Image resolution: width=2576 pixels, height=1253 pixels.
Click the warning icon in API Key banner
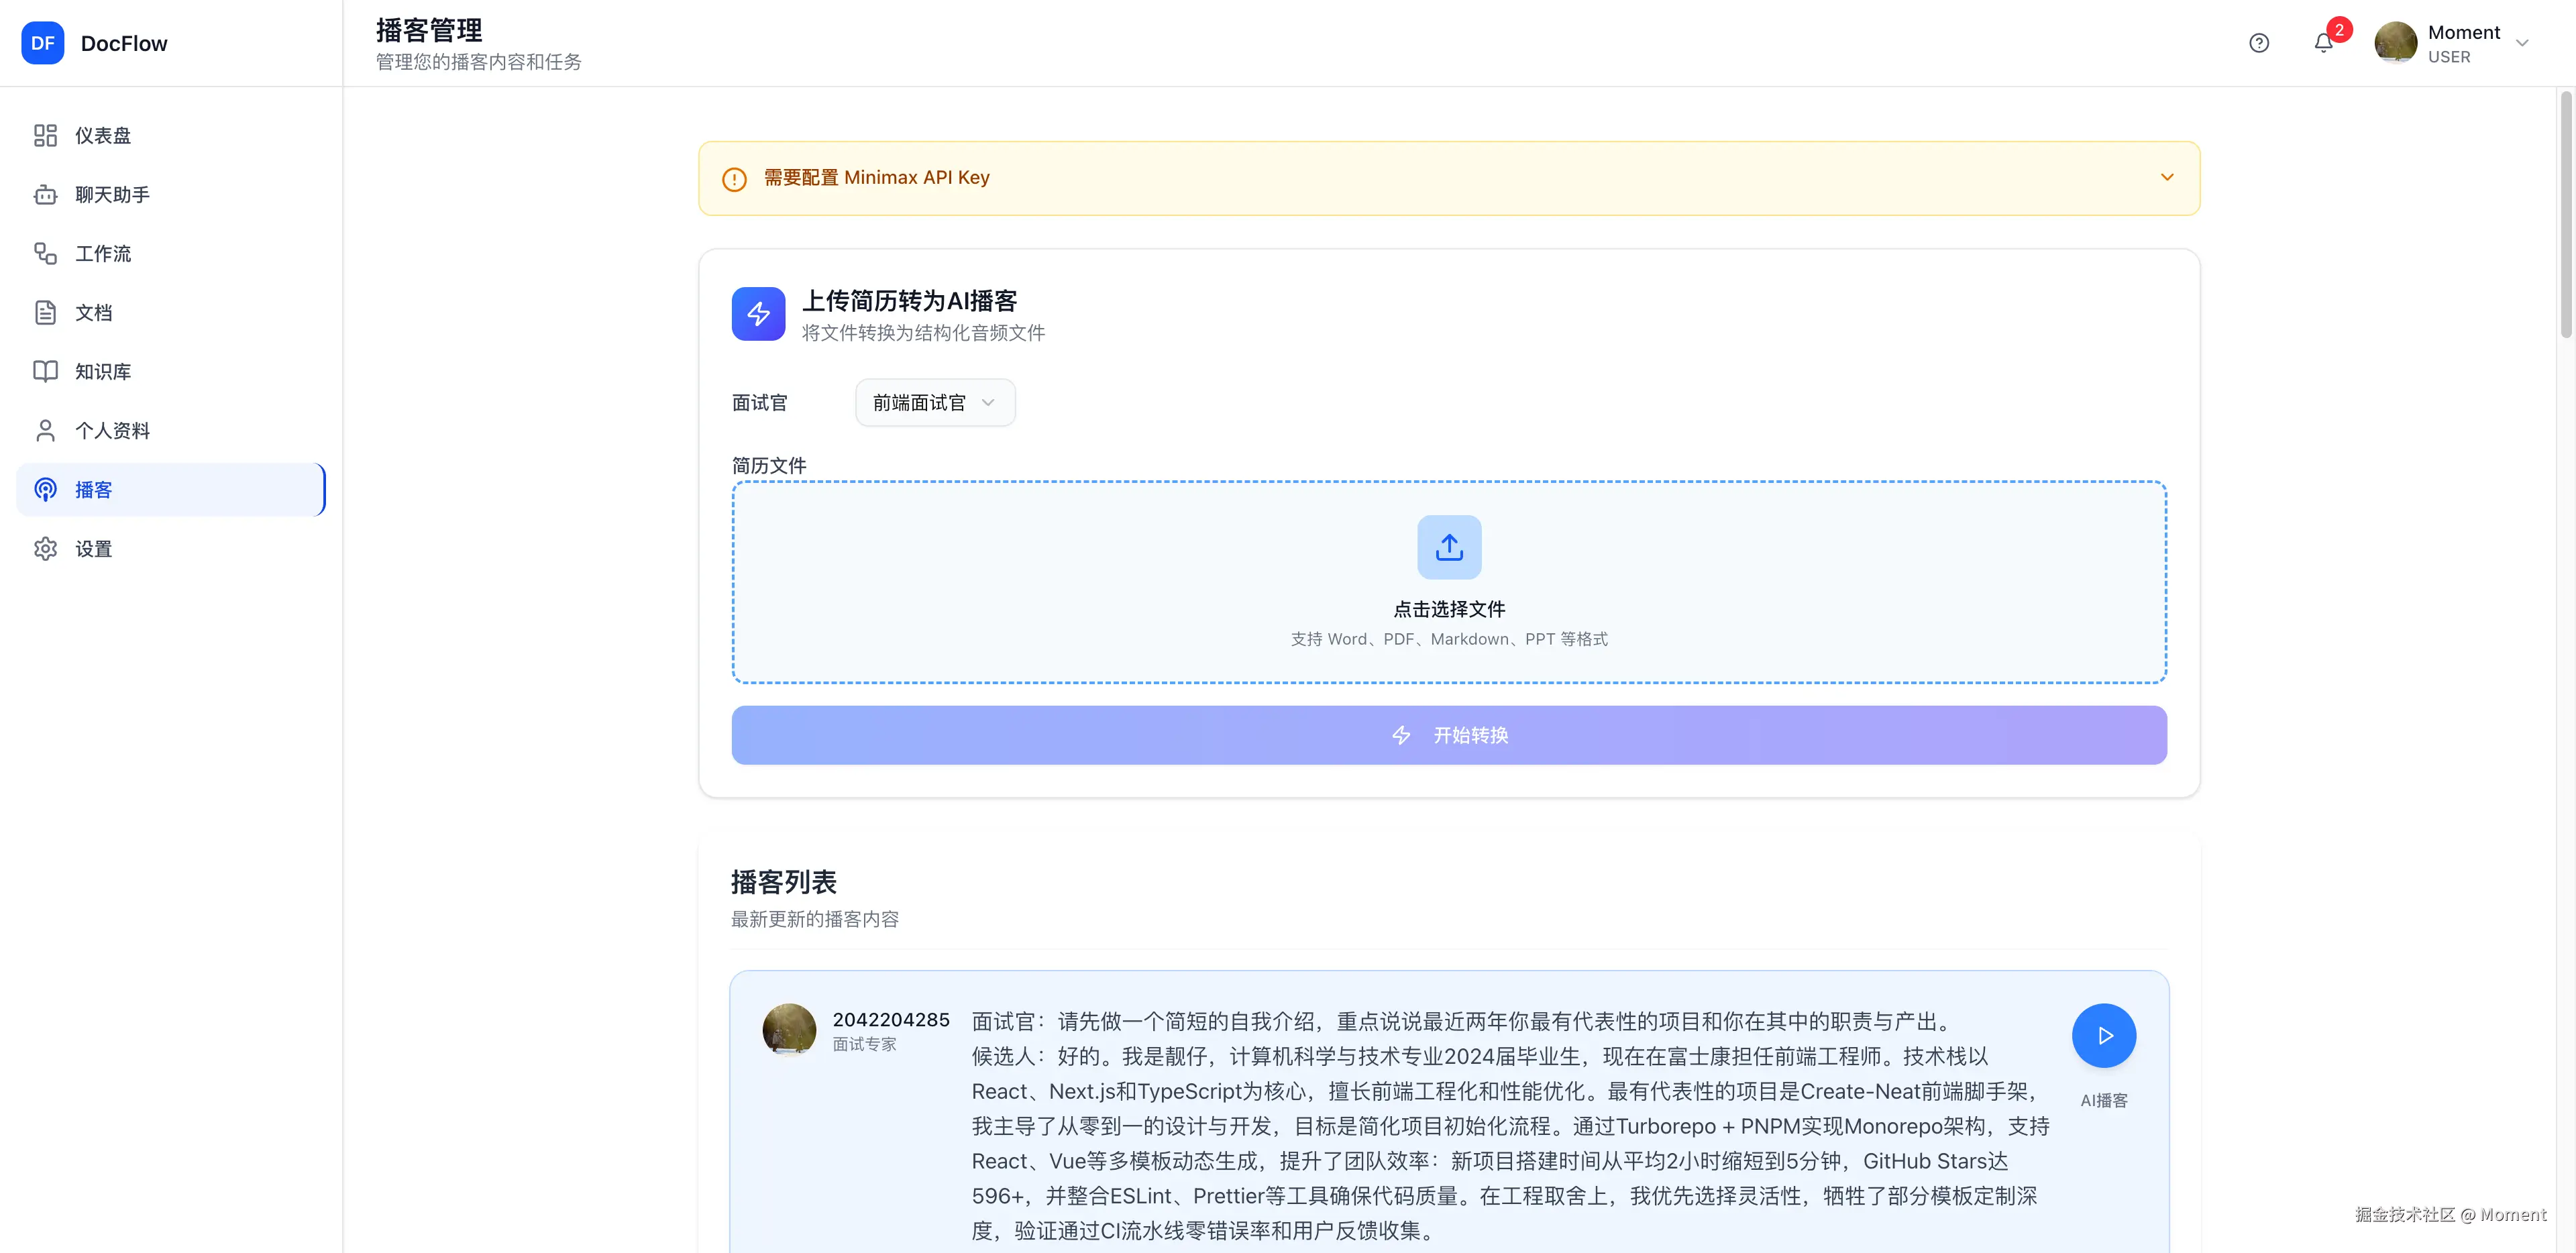click(734, 179)
